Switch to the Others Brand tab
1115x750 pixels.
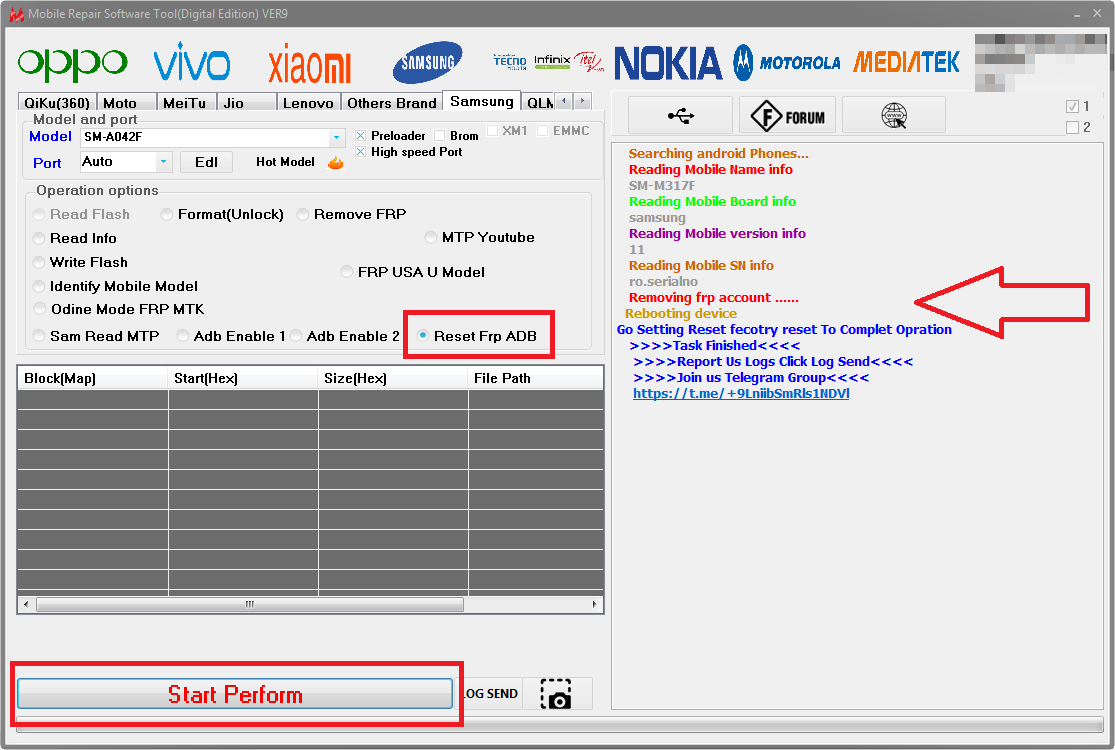coord(391,102)
